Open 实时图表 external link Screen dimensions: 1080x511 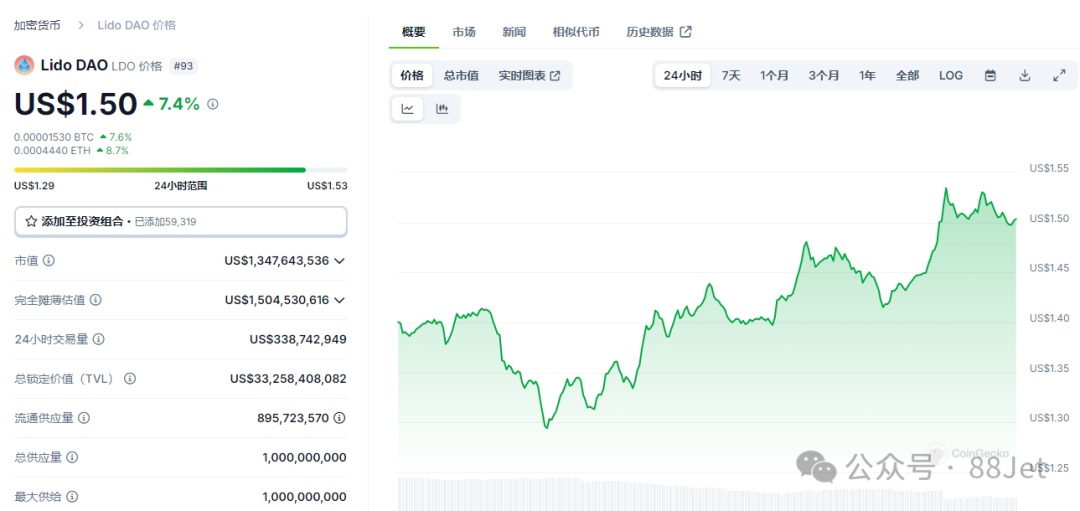529,76
